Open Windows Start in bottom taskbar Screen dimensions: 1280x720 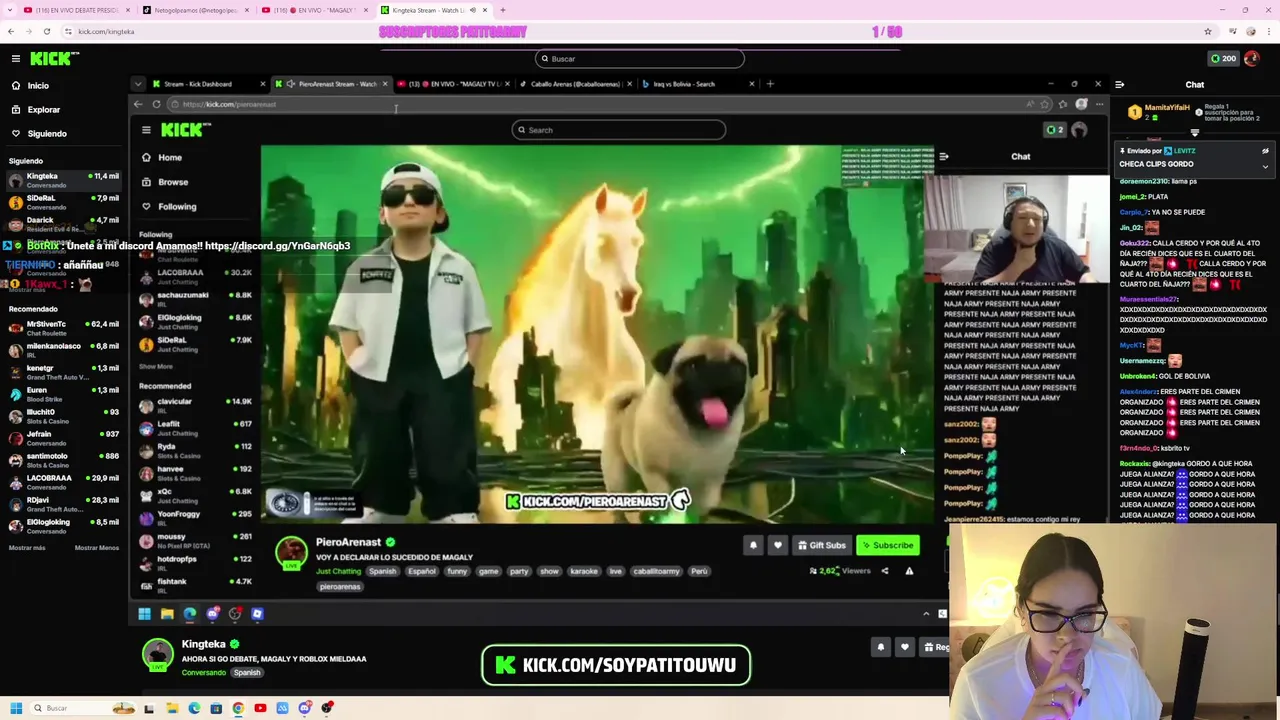pyautogui.click(x=15, y=708)
